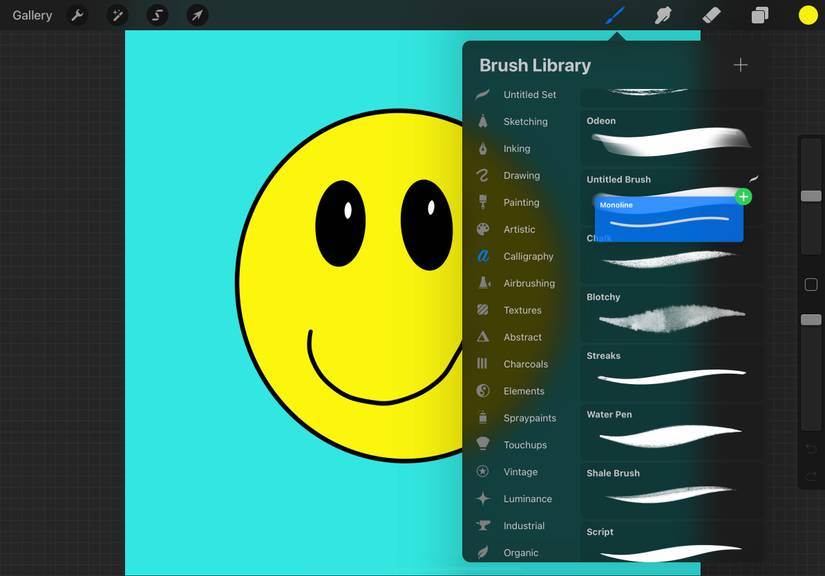This screenshot has height=576, width=825.
Task: Tap the undo arrow on sidebar
Action: pos(811,449)
